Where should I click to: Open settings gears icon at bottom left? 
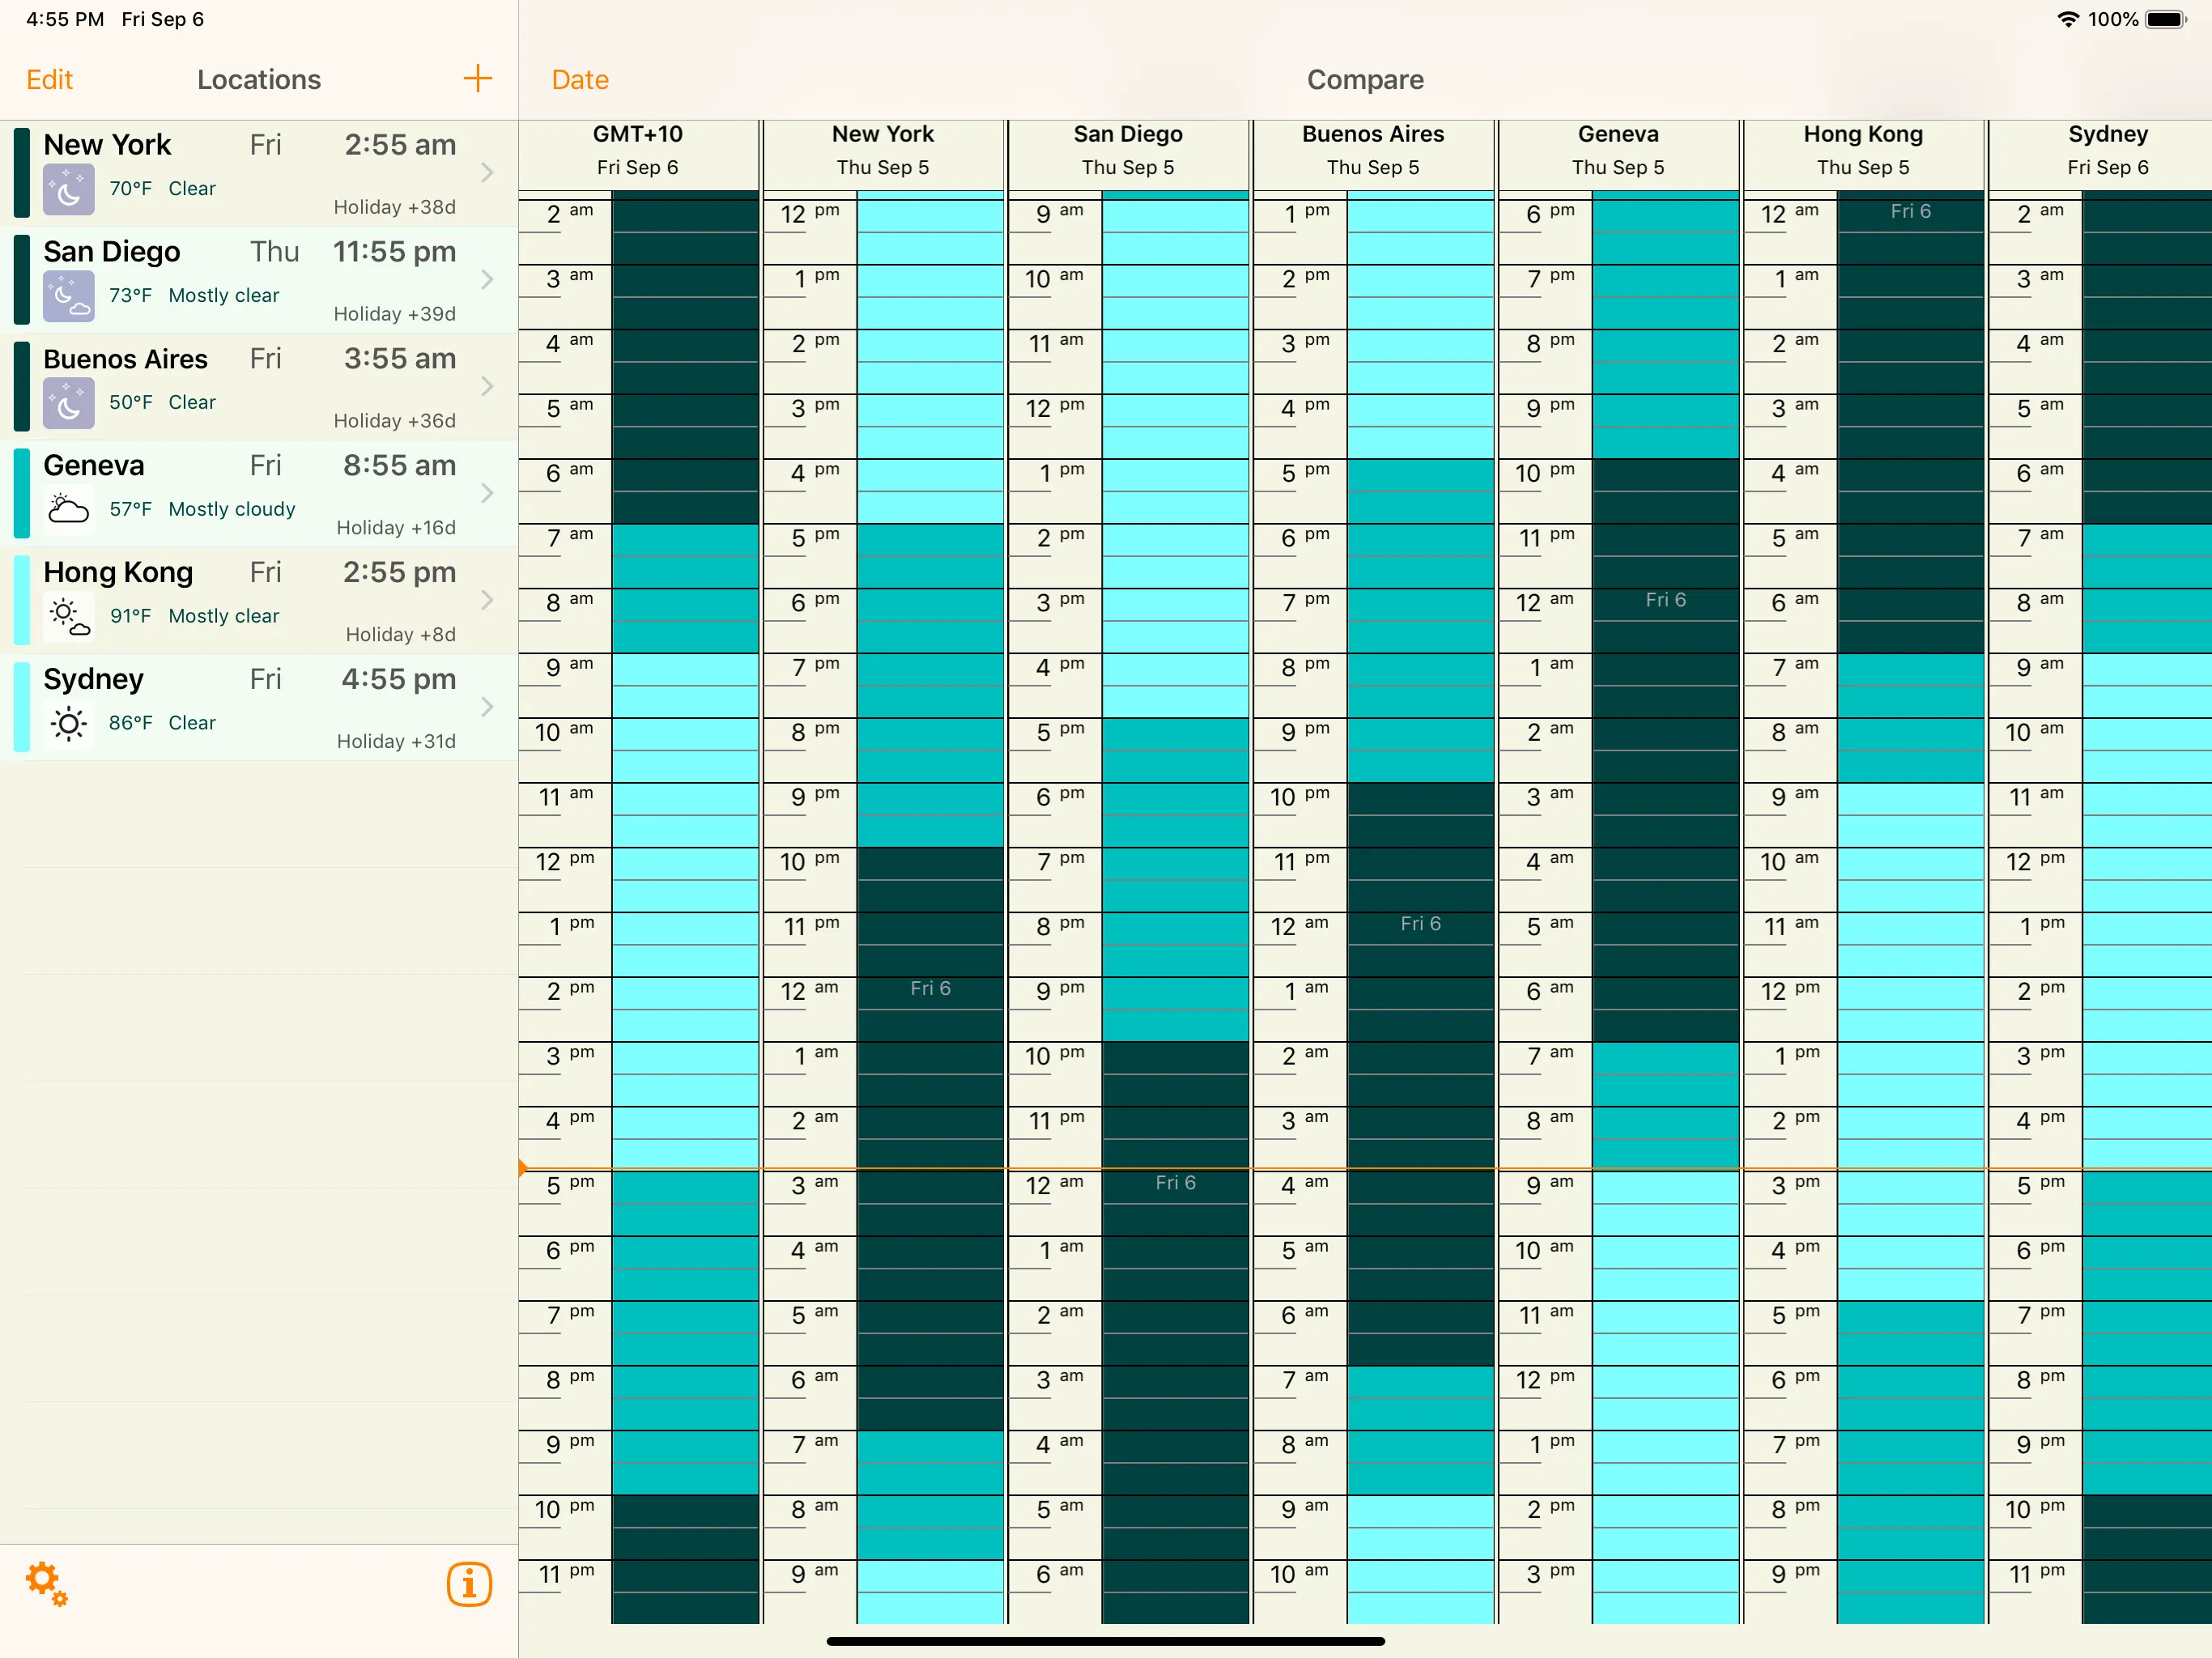[x=46, y=1583]
